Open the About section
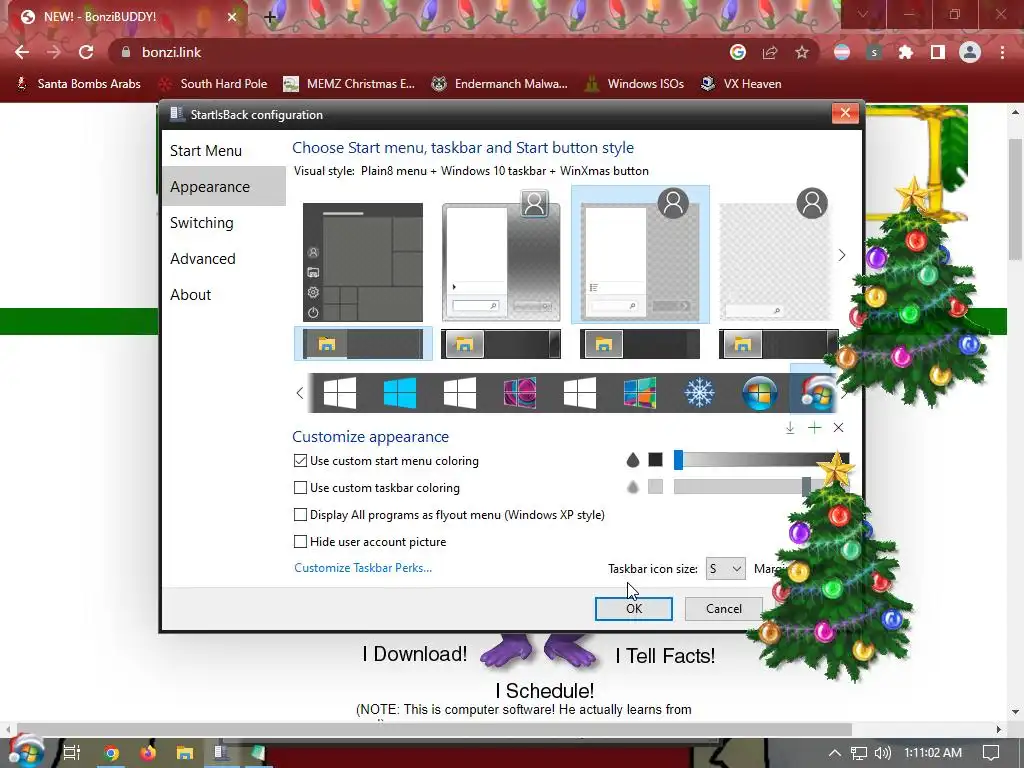Image resolution: width=1024 pixels, height=768 pixels. coord(223,295)
